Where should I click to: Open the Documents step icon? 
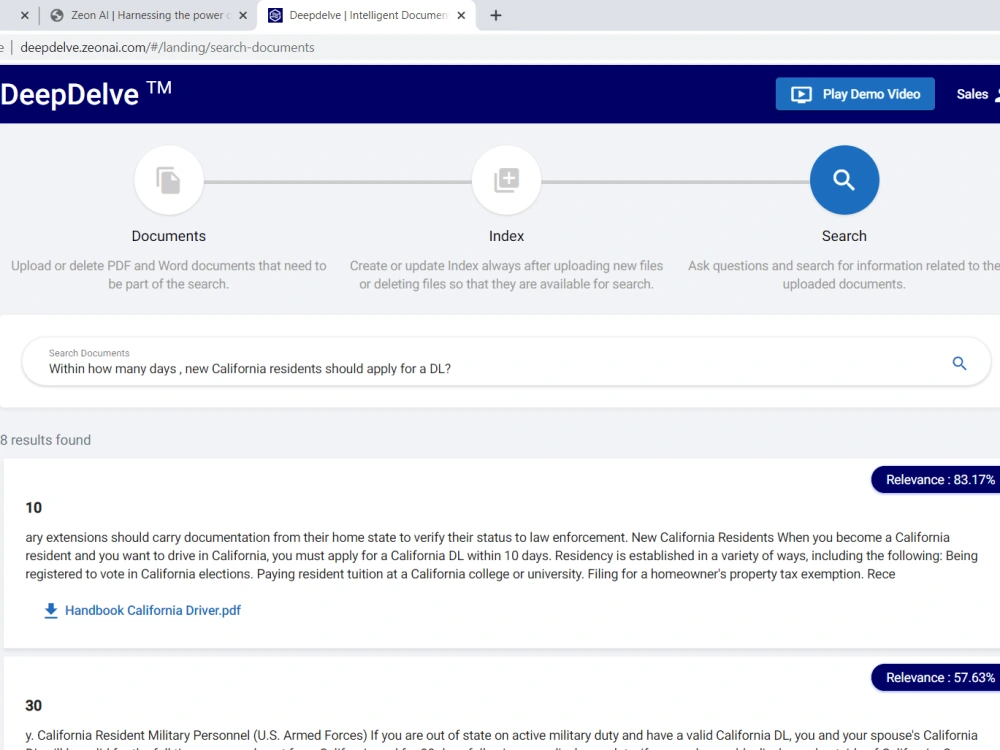(x=168, y=180)
